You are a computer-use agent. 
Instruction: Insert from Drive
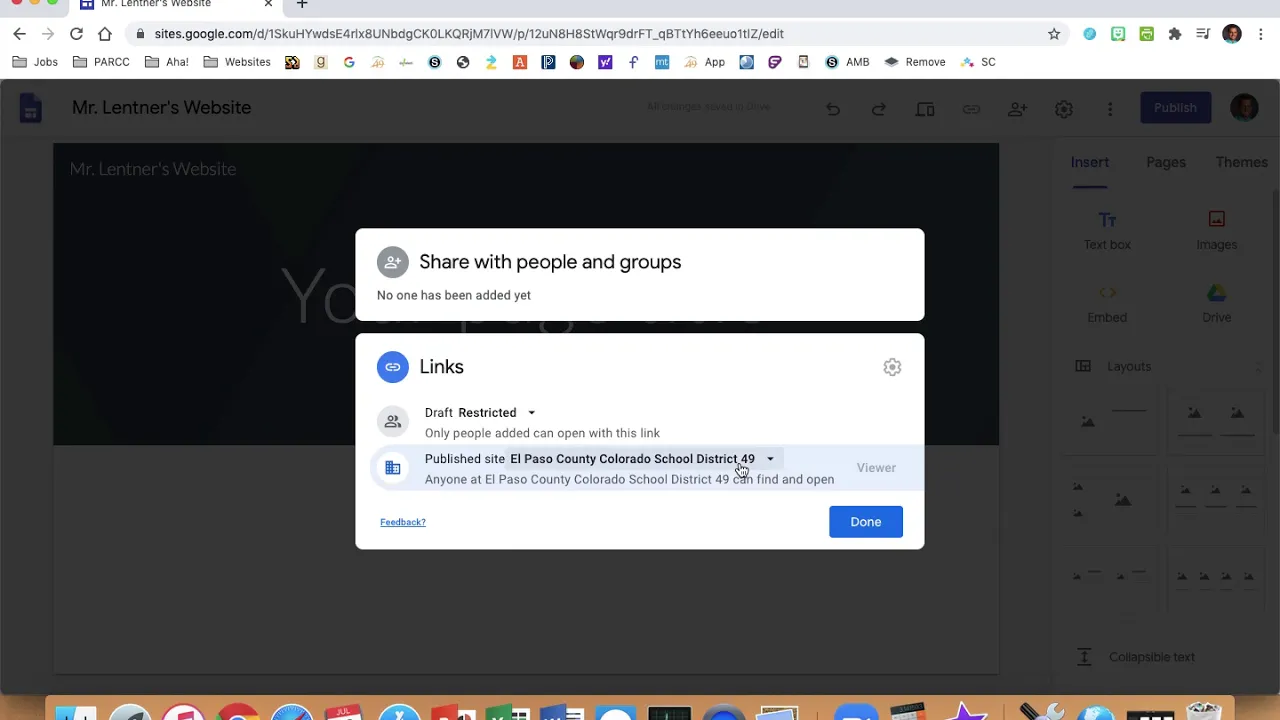pyautogui.click(x=1216, y=304)
